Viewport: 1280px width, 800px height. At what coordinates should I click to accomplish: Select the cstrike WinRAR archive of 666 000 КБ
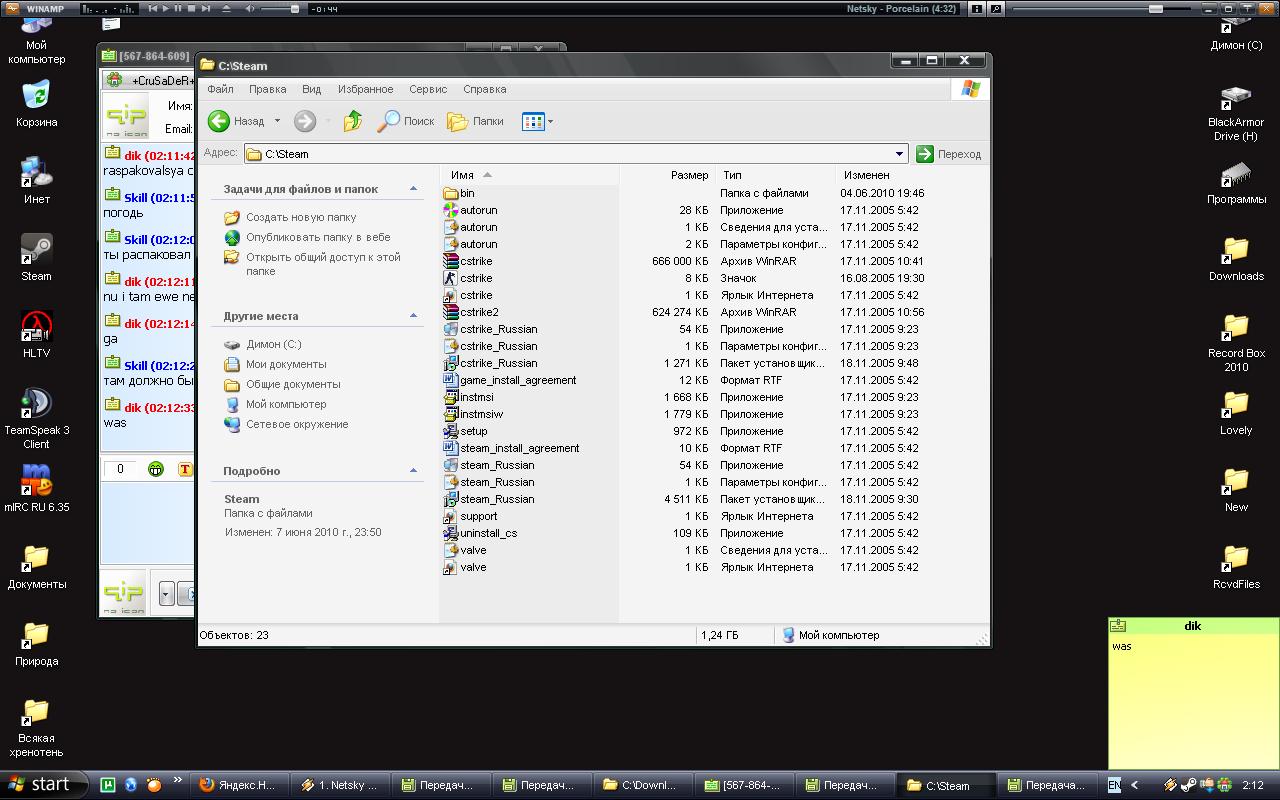pos(468,261)
